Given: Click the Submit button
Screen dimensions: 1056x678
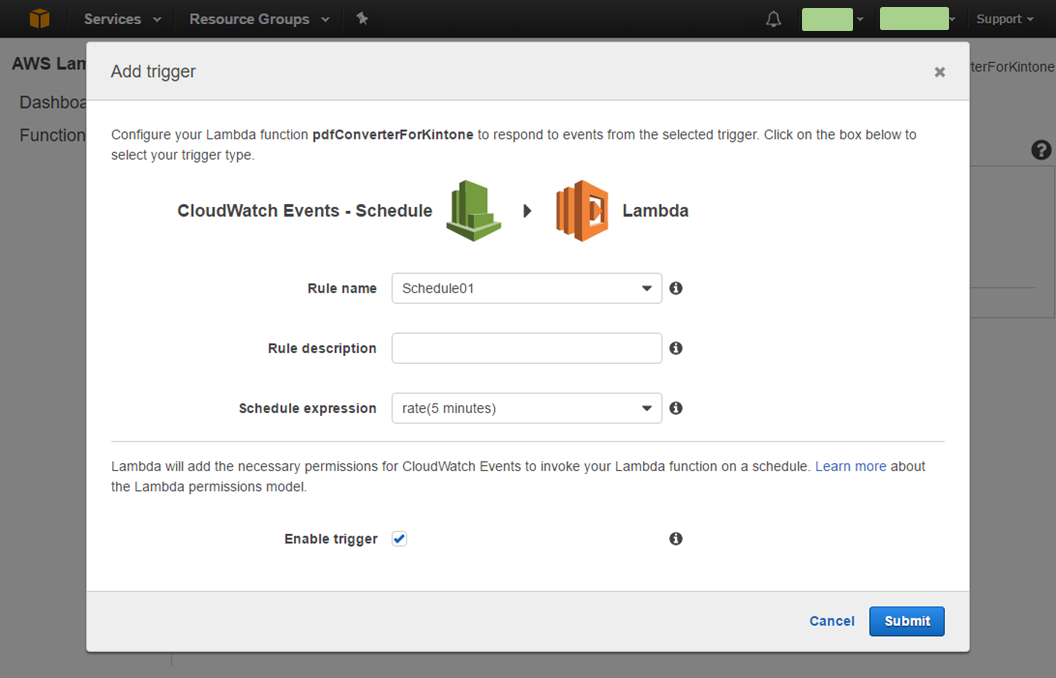Looking at the screenshot, I should click(x=906, y=621).
